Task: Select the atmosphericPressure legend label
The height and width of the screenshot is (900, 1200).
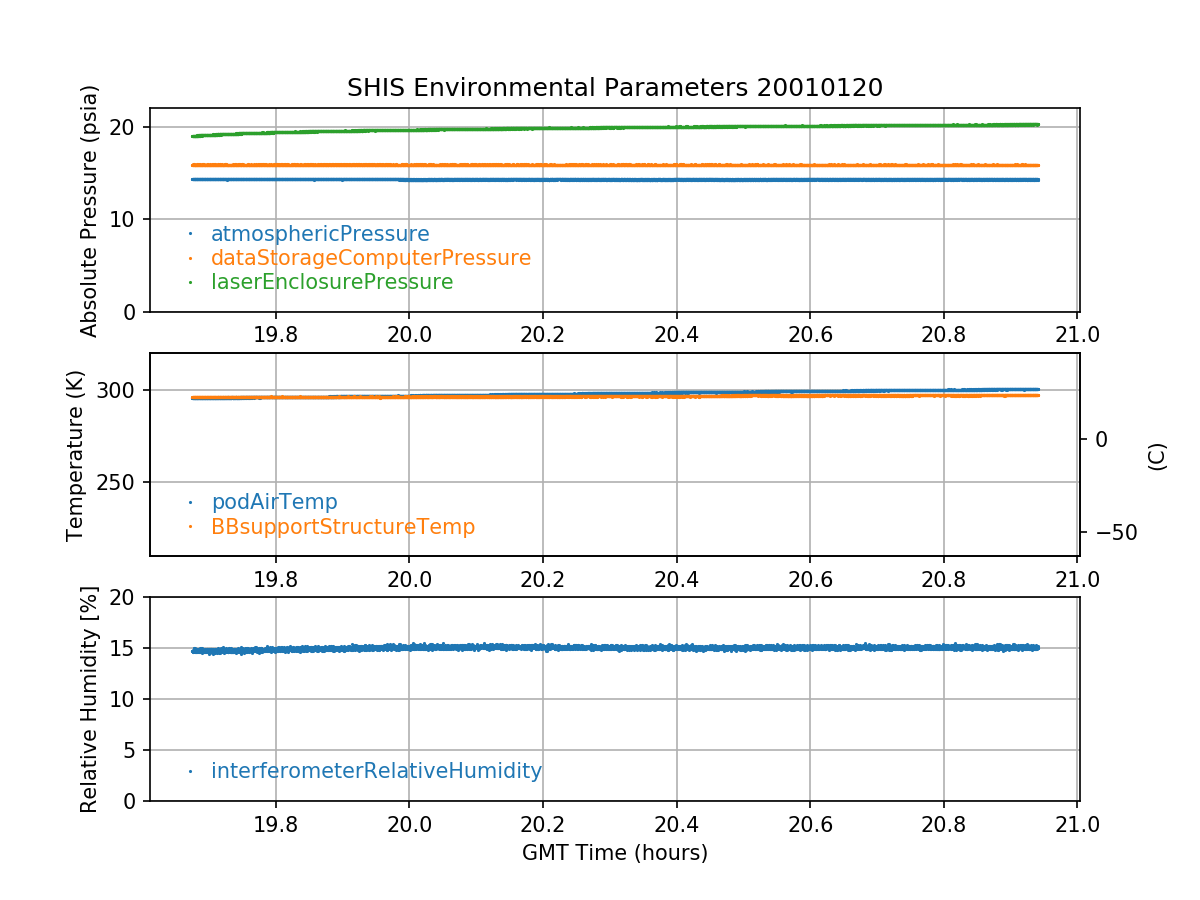Action: coord(320,234)
